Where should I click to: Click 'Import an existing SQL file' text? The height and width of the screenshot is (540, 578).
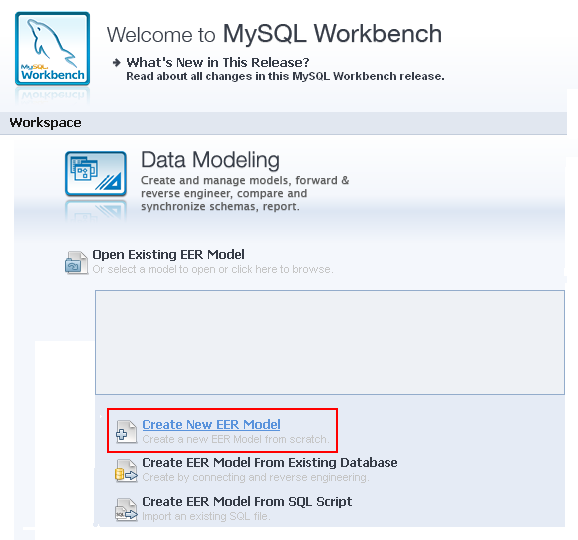[x=206, y=516]
